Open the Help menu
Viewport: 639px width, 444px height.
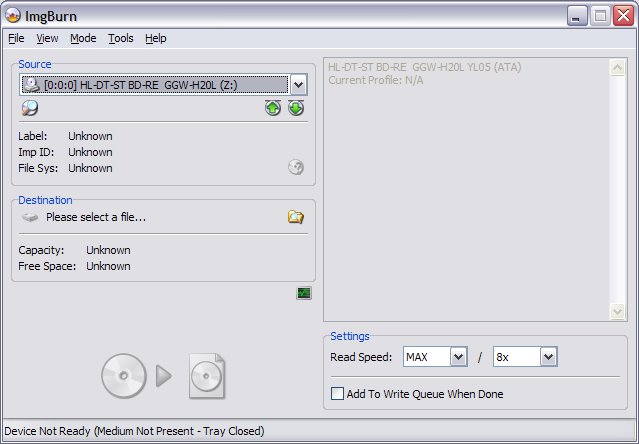(156, 38)
